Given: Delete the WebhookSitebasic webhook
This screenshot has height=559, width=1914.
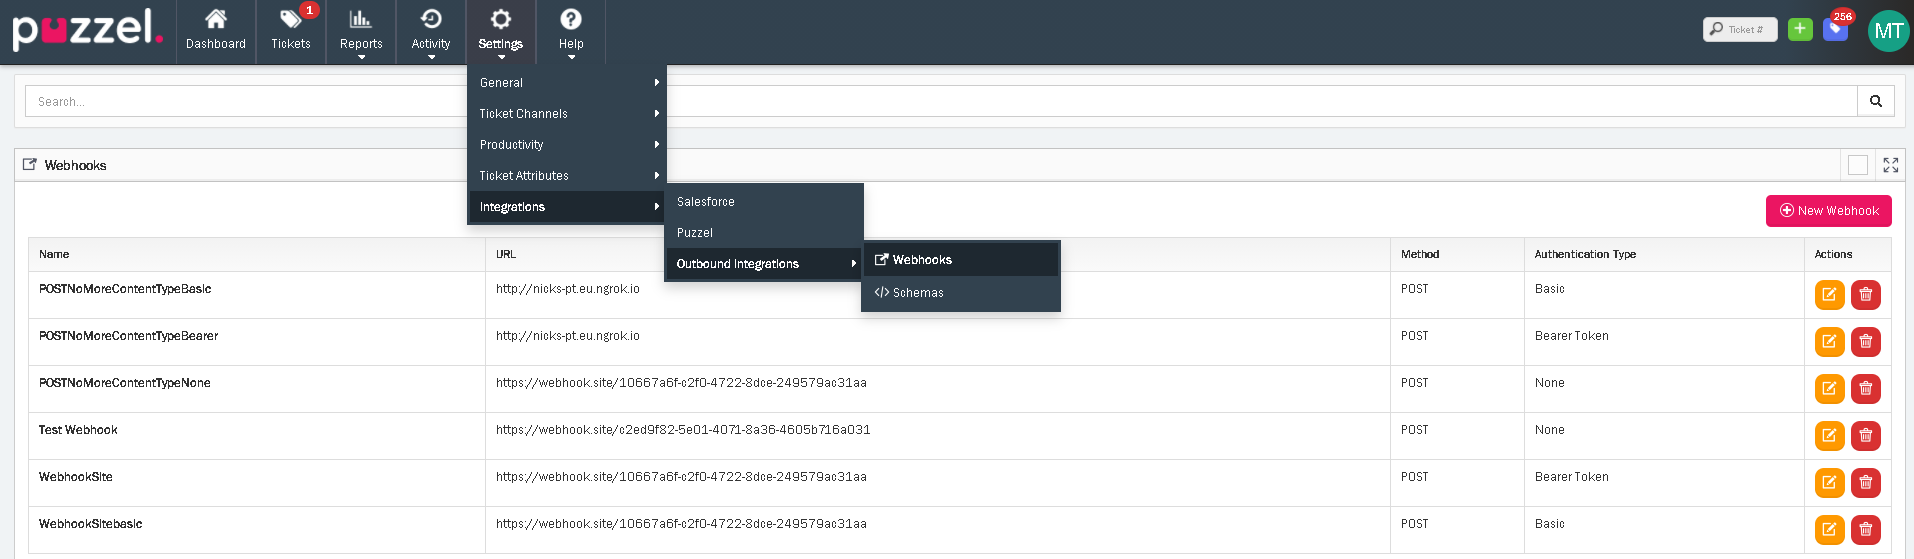Looking at the screenshot, I should [x=1865, y=530].
